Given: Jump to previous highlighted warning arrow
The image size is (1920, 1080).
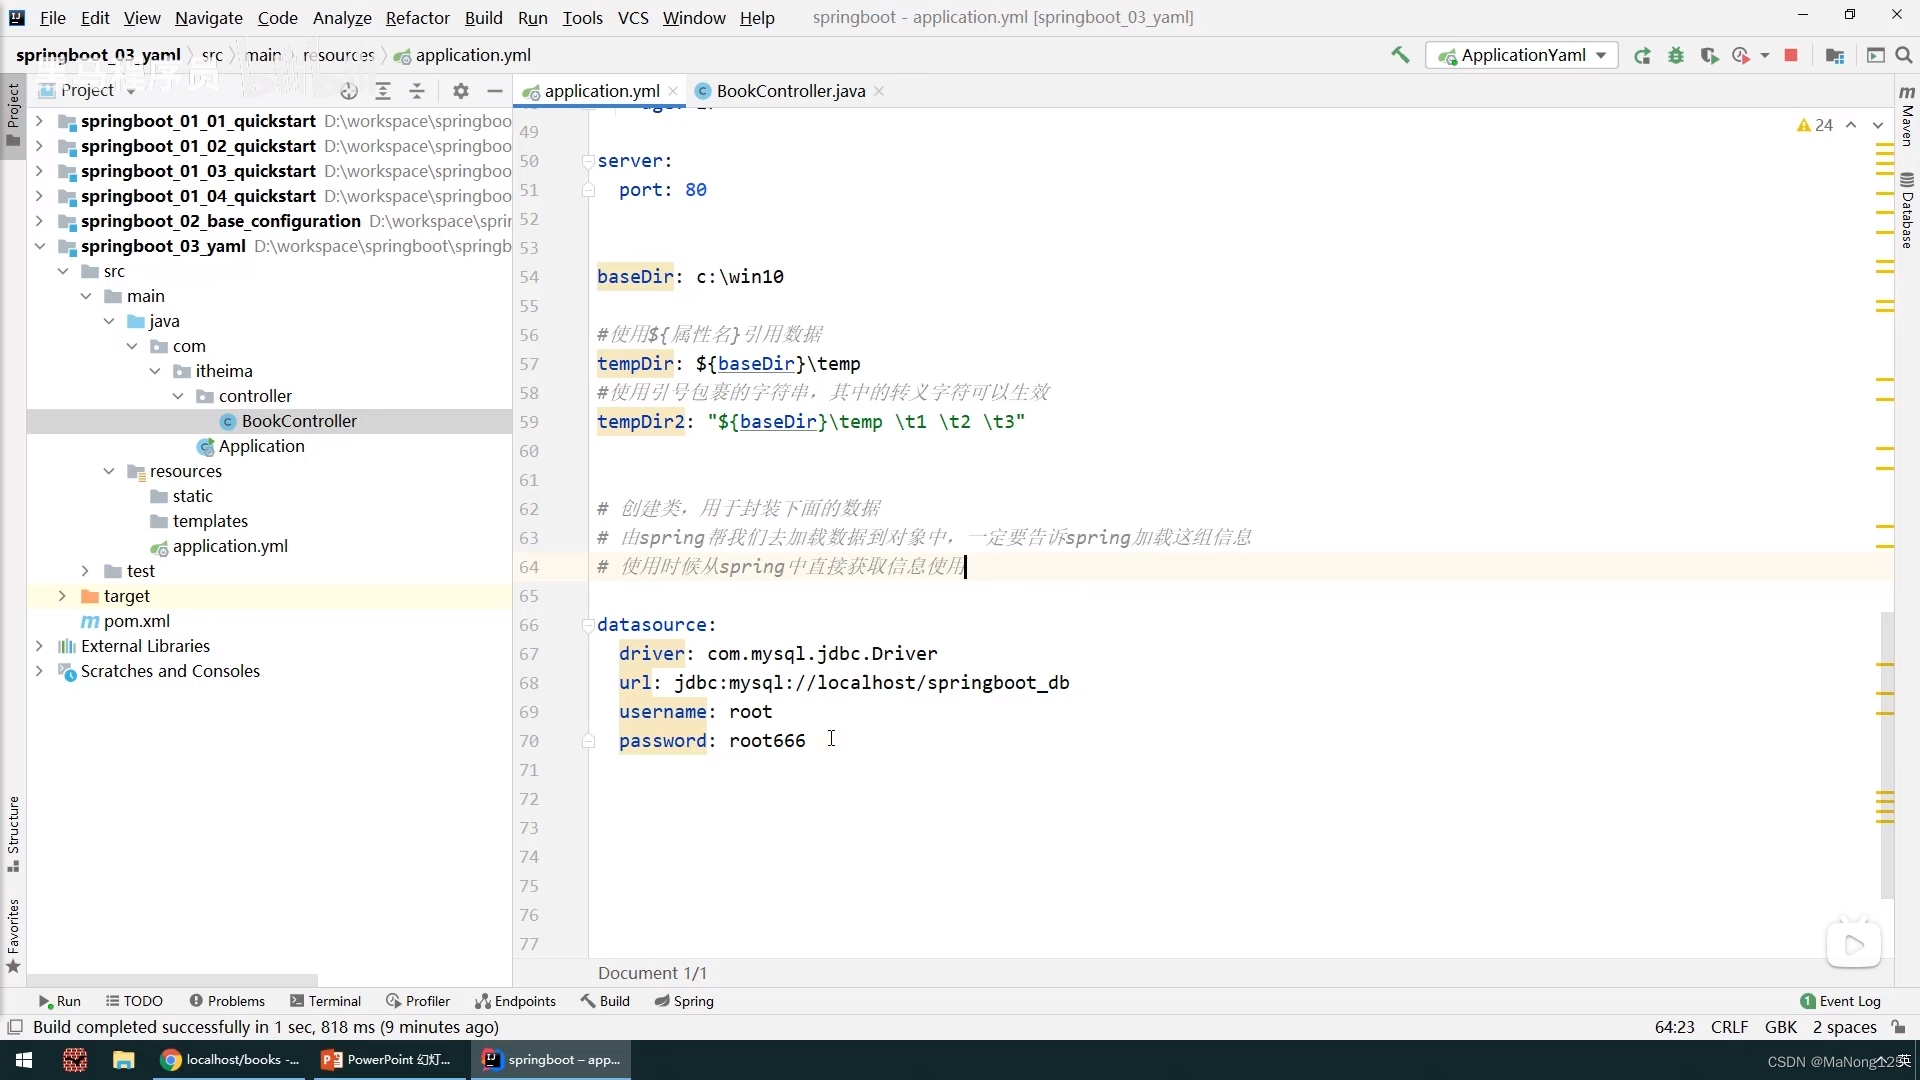Looking at the screenshot, I should click(1851, 125).
